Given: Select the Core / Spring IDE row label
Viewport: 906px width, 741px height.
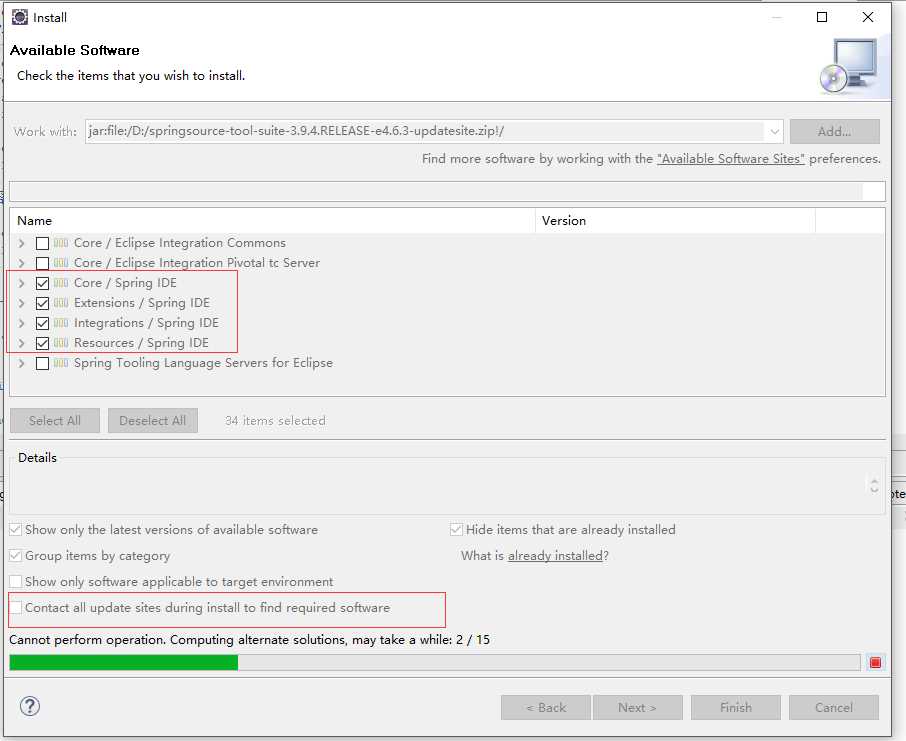Looking at the screenshot, I should [x=125, y=283].
